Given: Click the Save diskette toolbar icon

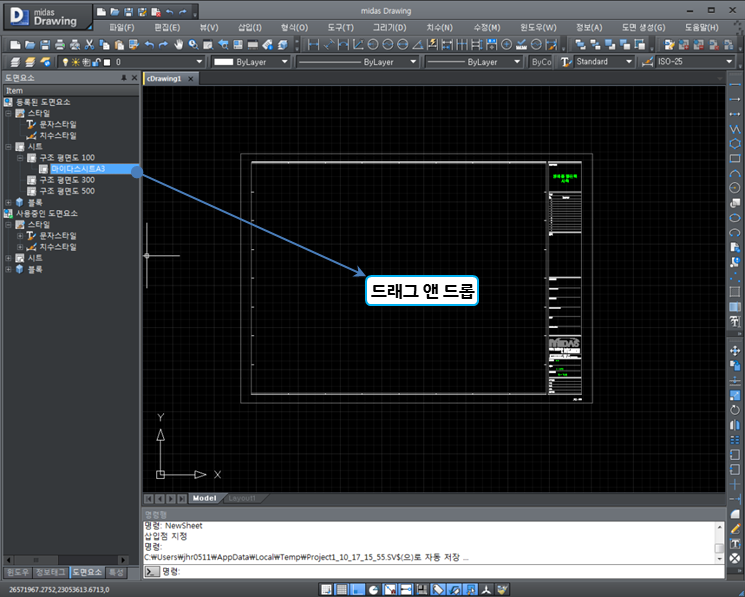Looking at the screenshot, I should tap(45, 45).
